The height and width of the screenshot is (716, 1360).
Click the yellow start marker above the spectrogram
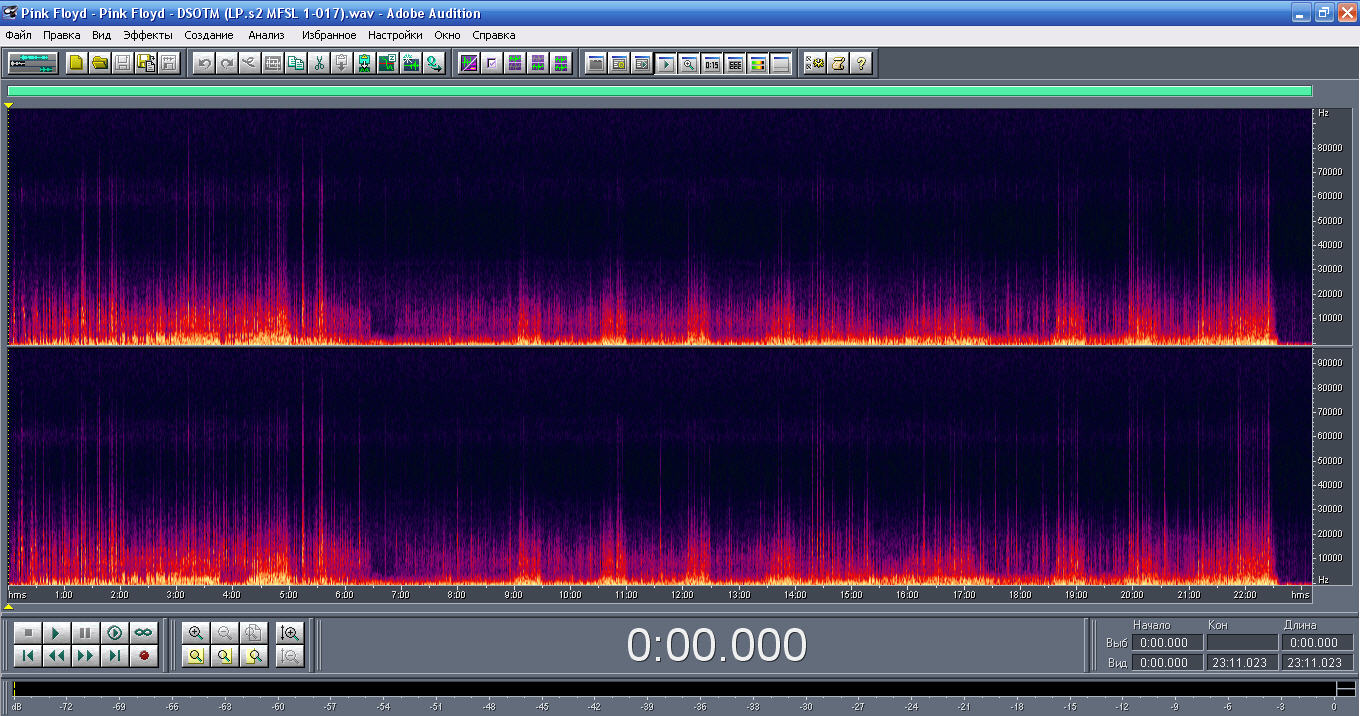coord(9,104)
